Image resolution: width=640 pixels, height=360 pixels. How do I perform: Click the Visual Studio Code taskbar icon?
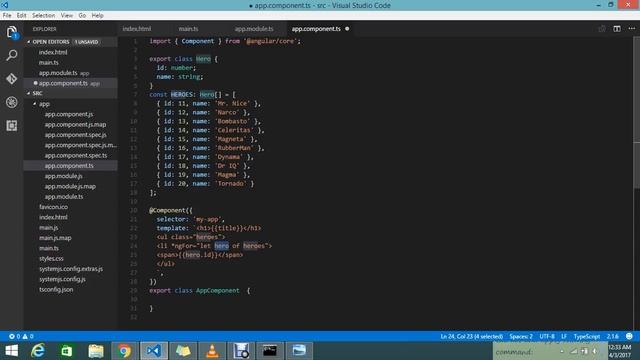[x=154, y=351]
